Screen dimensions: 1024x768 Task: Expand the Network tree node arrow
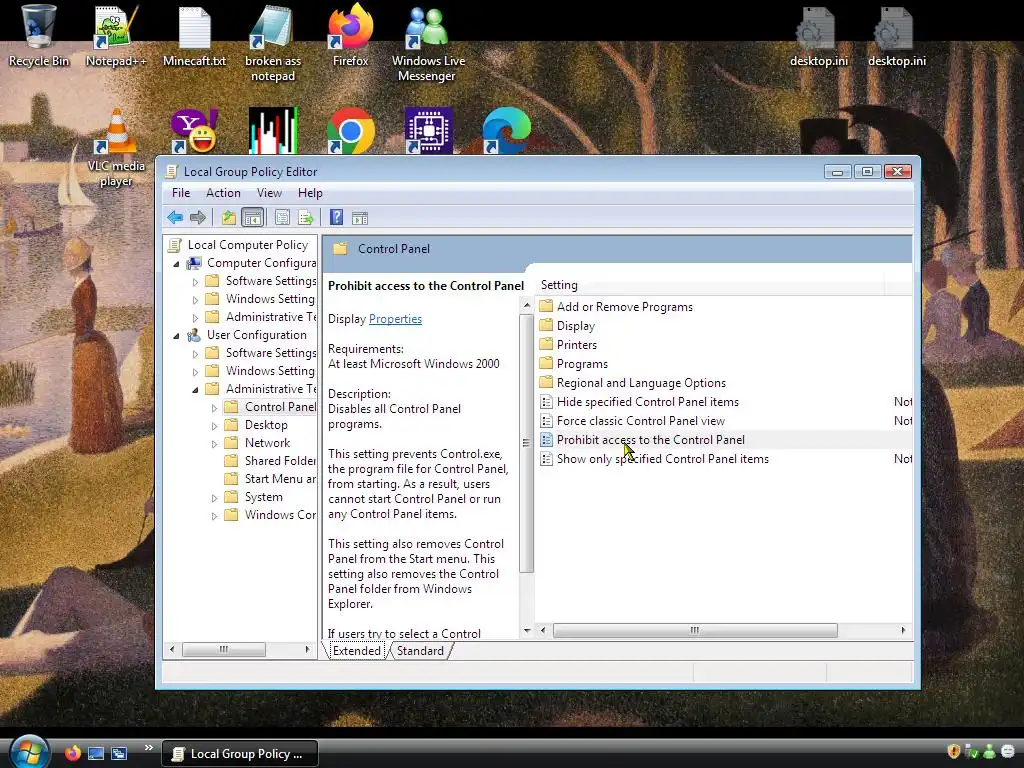(214, 443)
